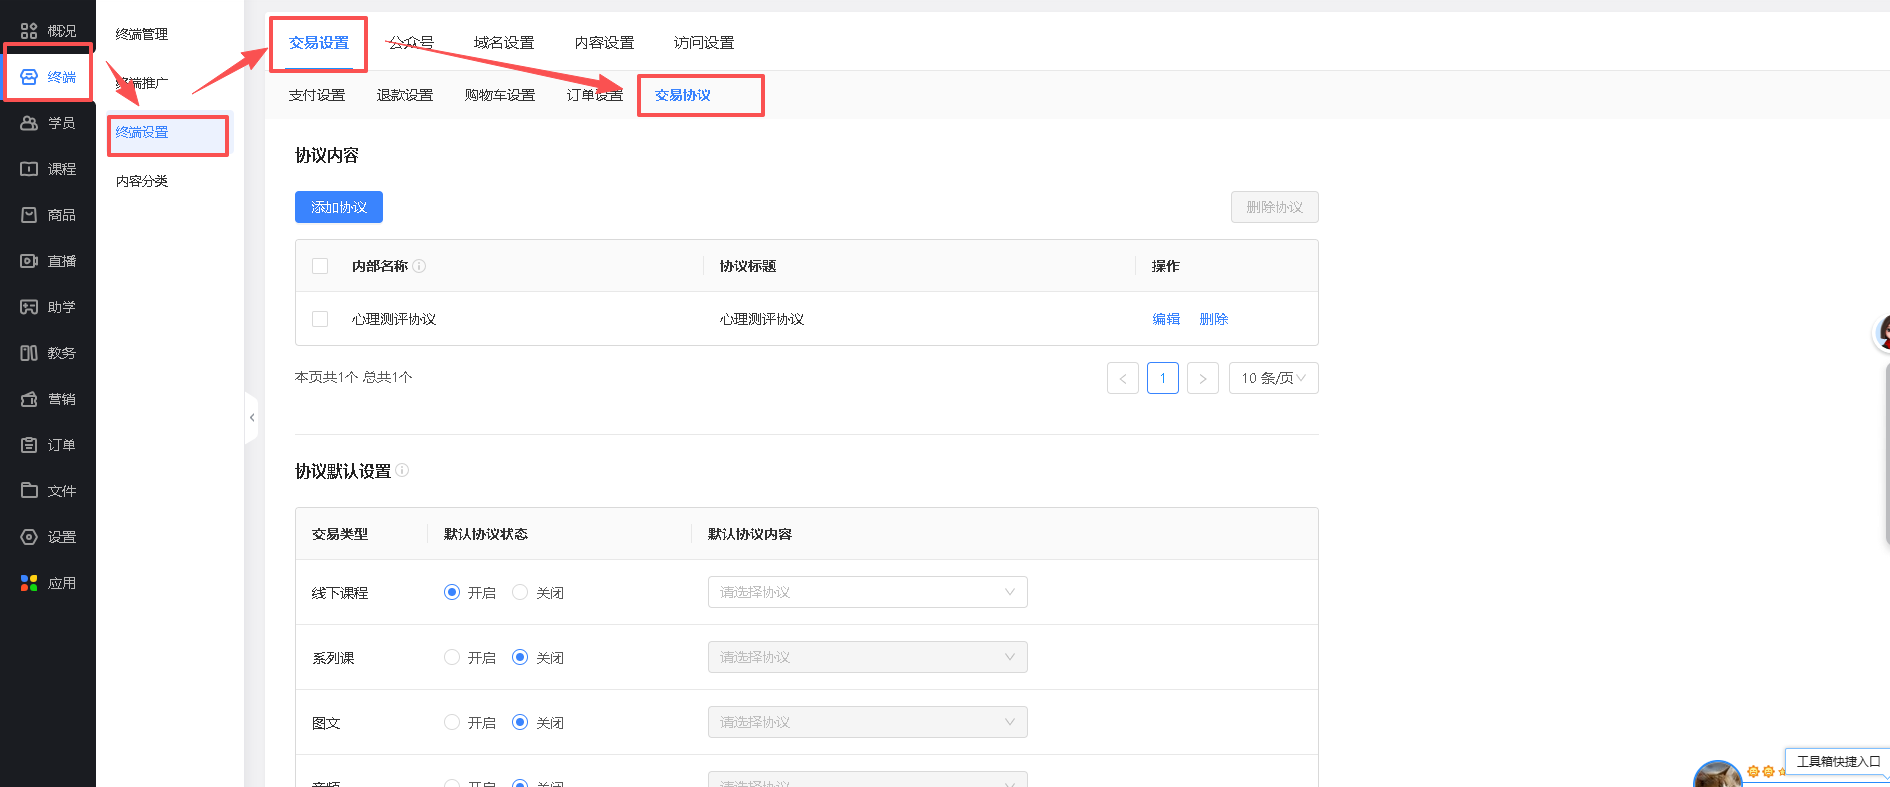Open the 设置 settings gear icon
Viewport: 1890px width, 787px height.
point(29,537)
